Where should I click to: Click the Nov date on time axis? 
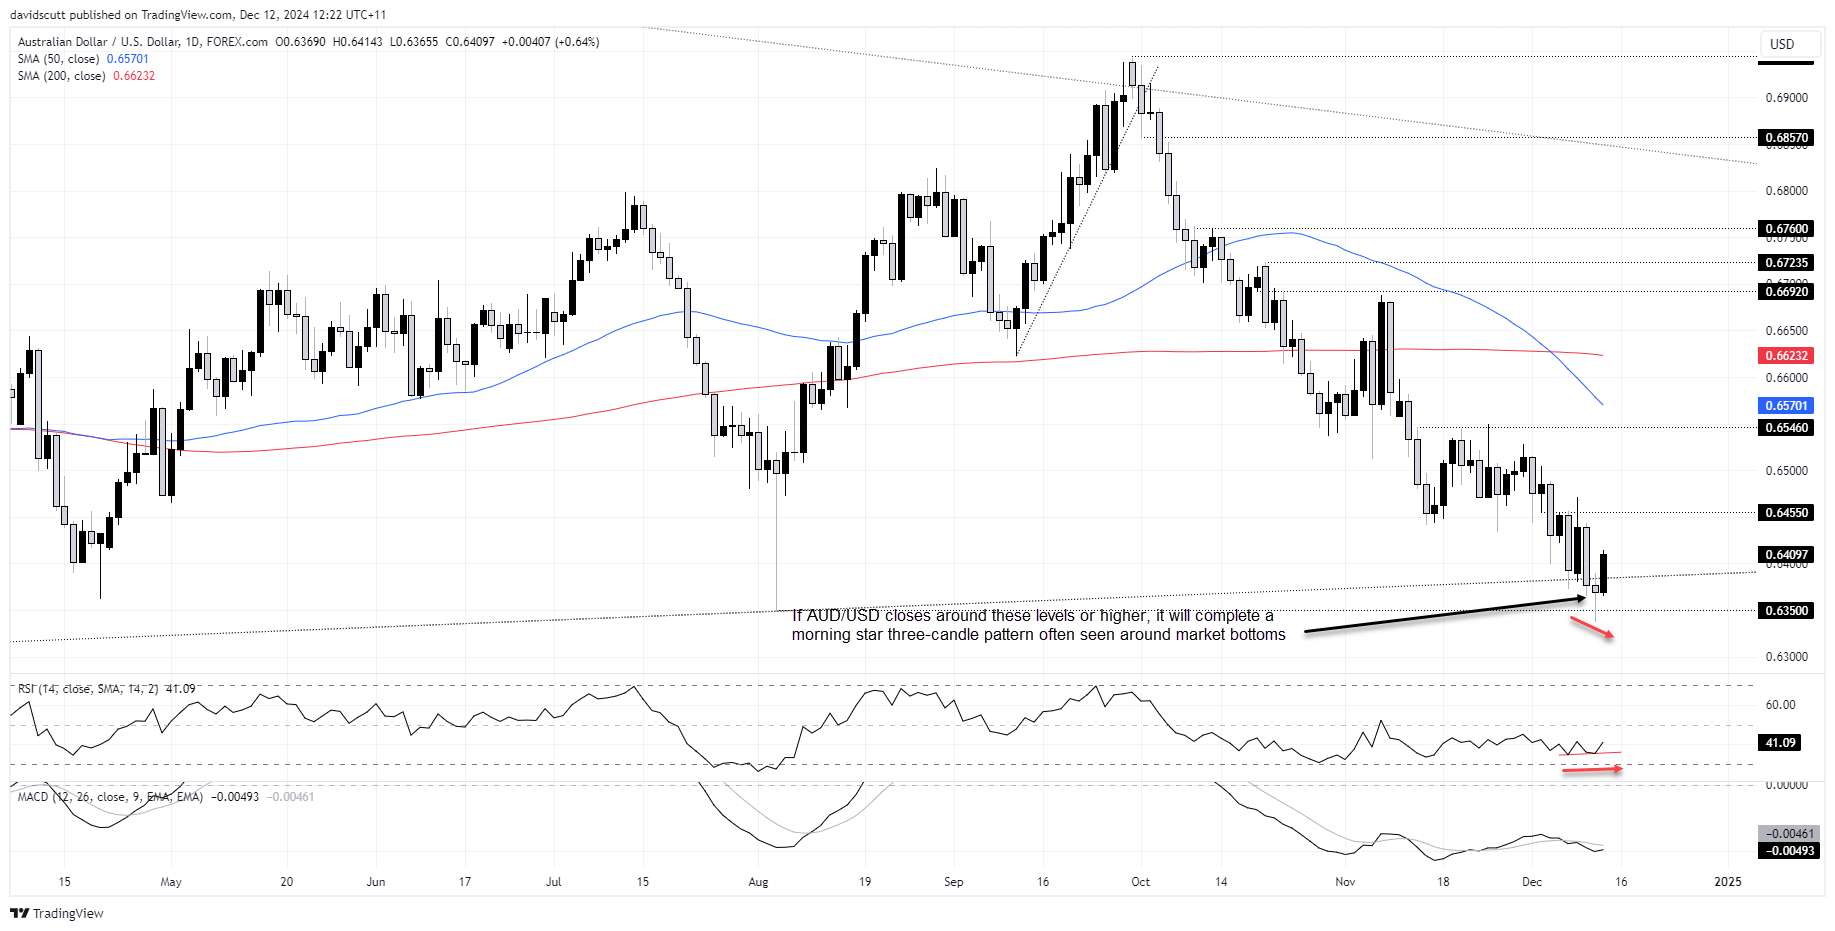1345,882
